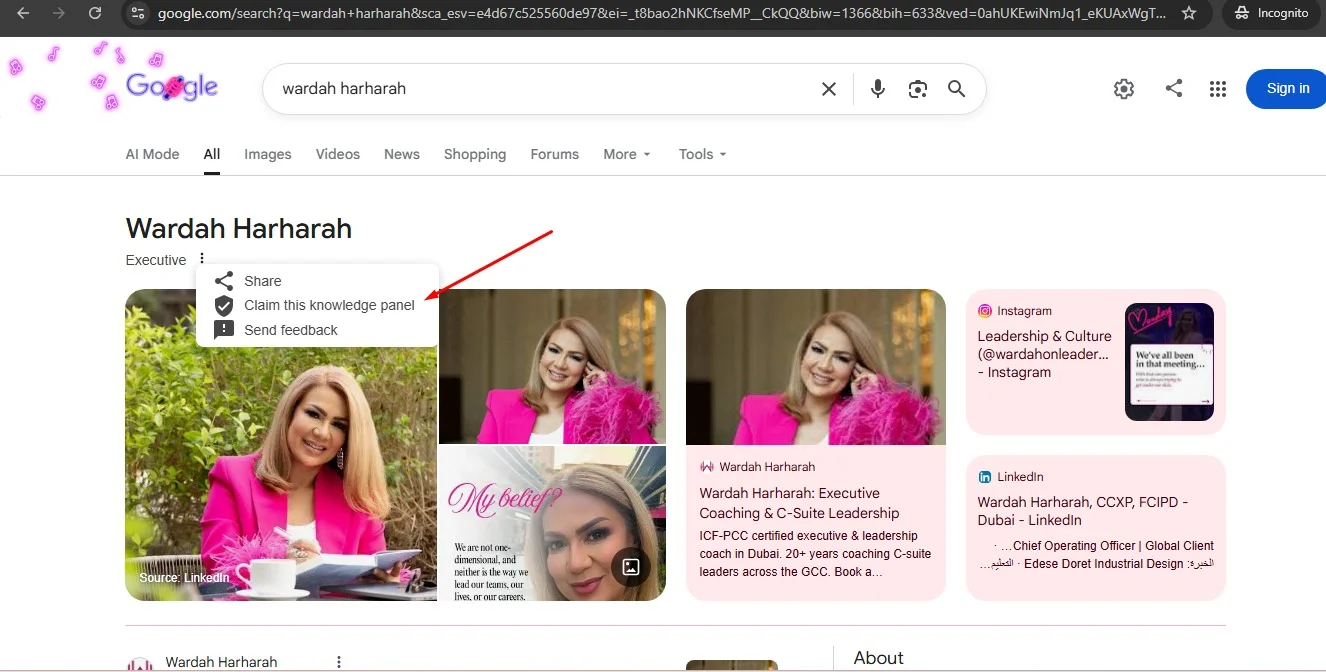Click the three-dot menu beside Executive

tap(202, 259)
